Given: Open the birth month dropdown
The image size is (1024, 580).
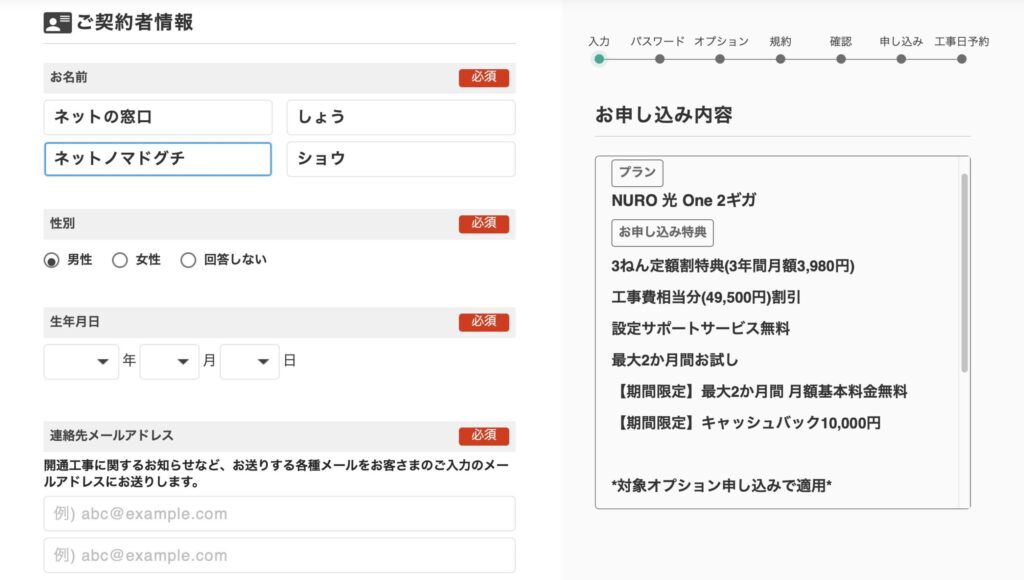Looking at the screenshot, I should pos(169,361).
